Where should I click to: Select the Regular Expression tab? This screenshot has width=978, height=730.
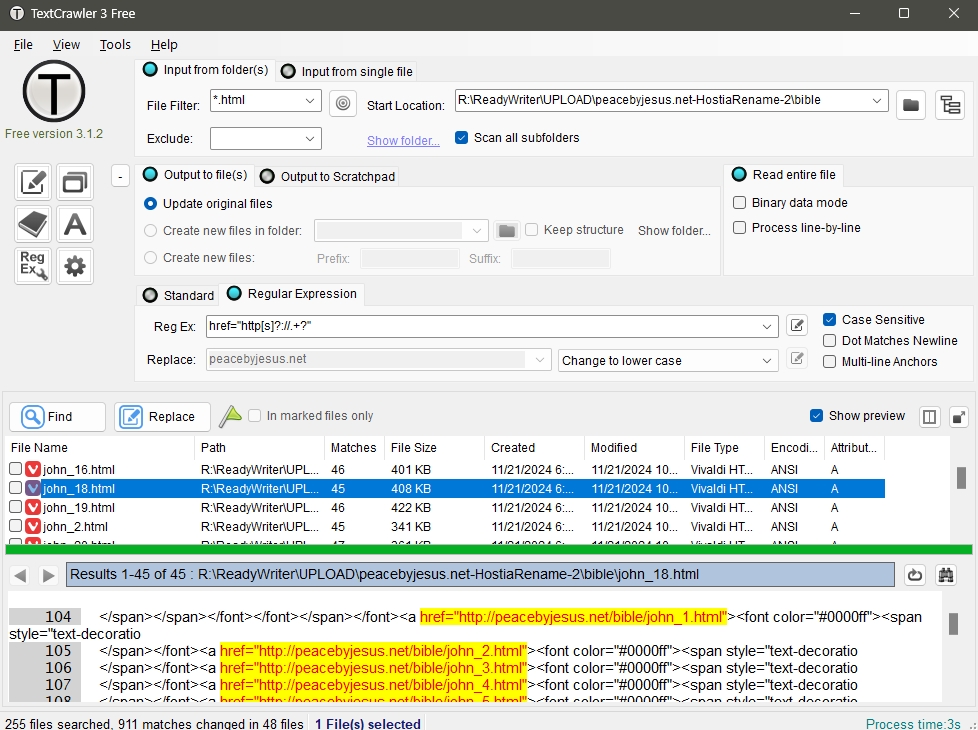pos(292,294)
